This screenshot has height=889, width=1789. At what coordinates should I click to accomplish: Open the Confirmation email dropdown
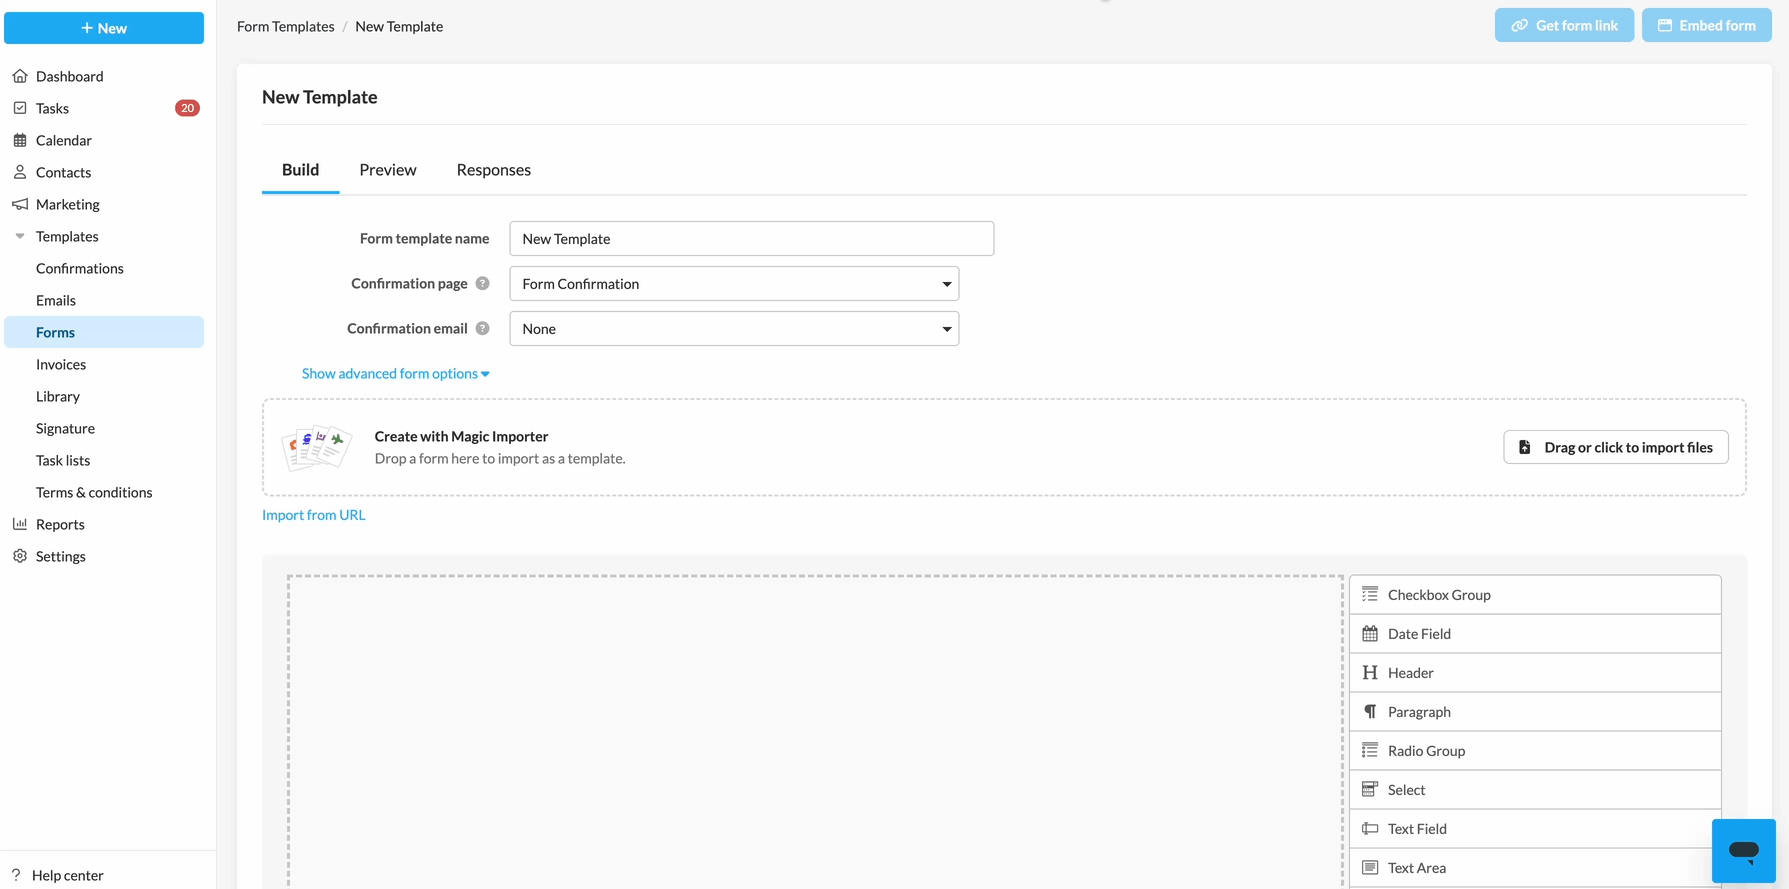click(x=734, y=329)
